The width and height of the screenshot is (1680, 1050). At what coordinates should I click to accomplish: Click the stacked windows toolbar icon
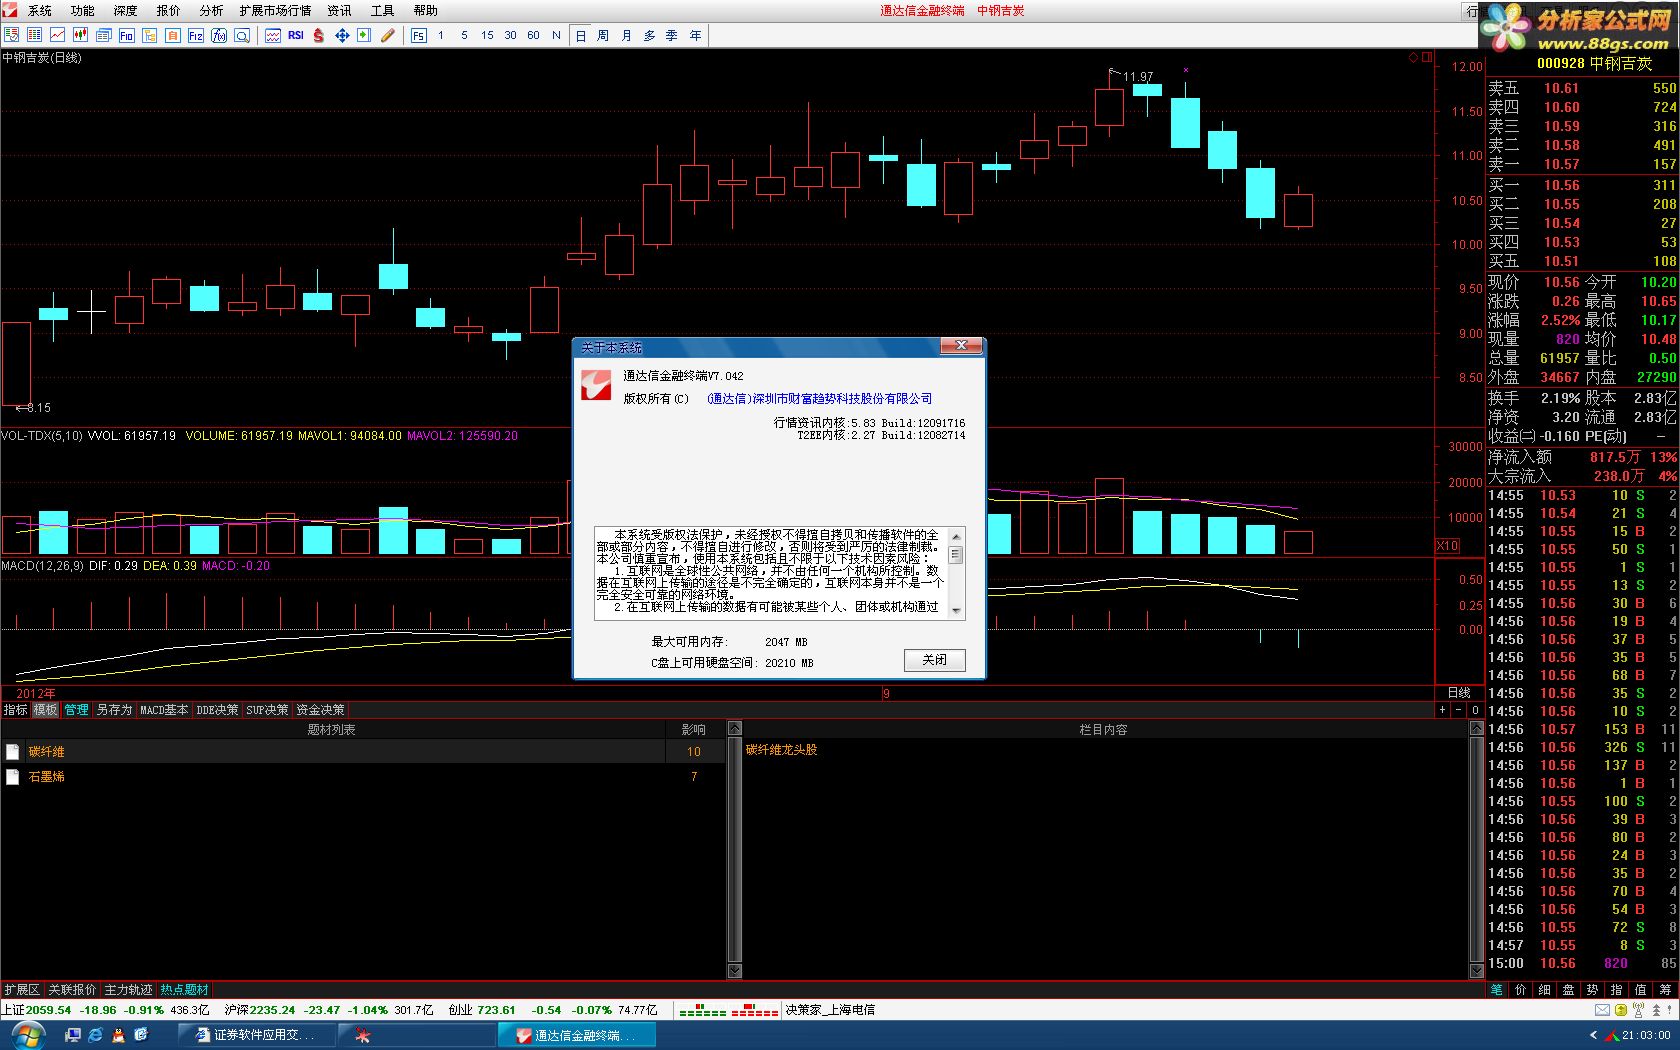point(103,35)
